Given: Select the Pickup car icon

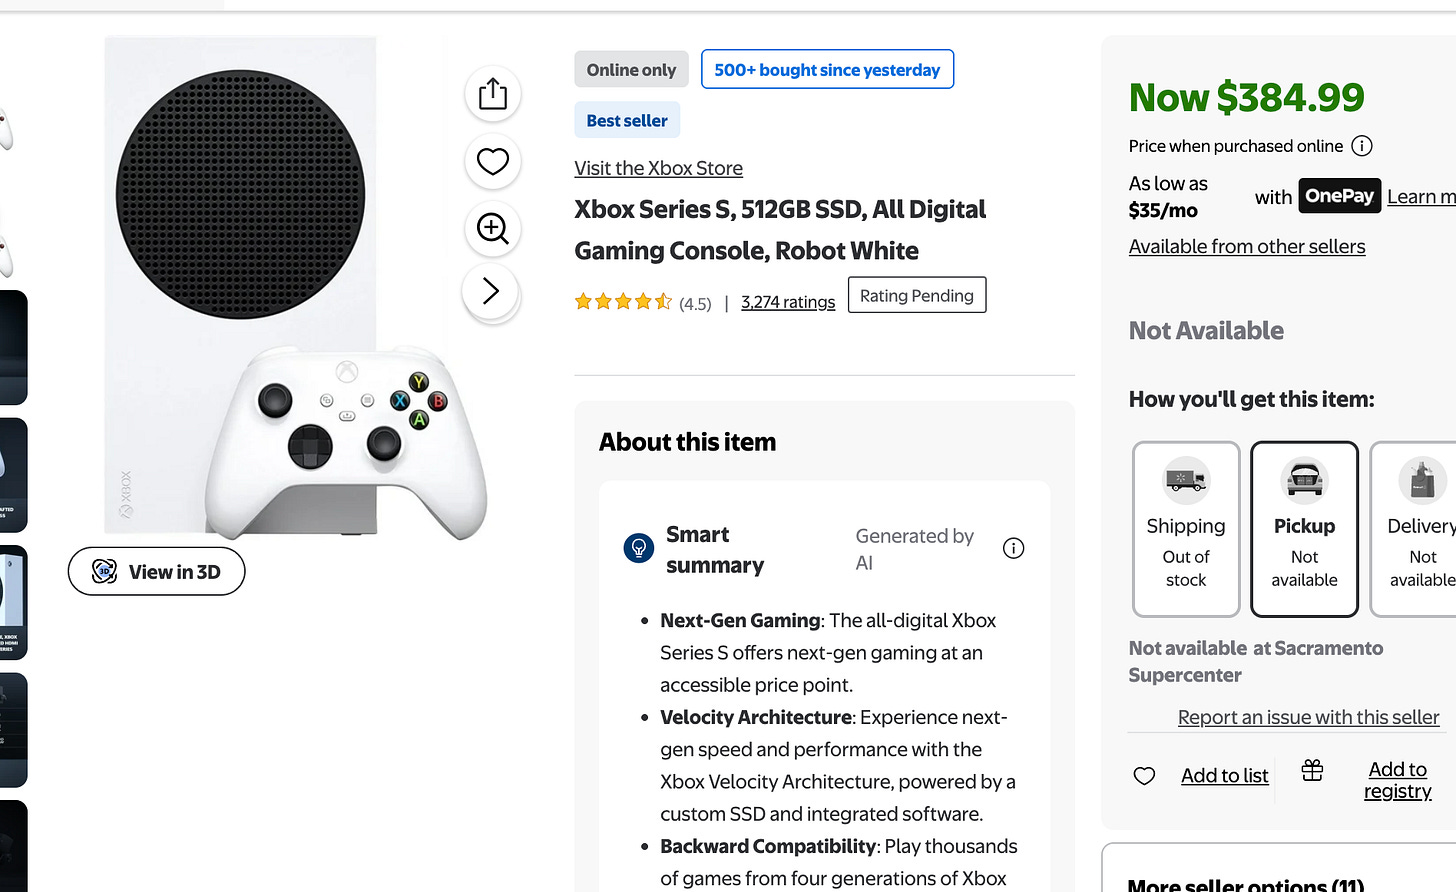Looking at the screenshot, I should 1304,479.
